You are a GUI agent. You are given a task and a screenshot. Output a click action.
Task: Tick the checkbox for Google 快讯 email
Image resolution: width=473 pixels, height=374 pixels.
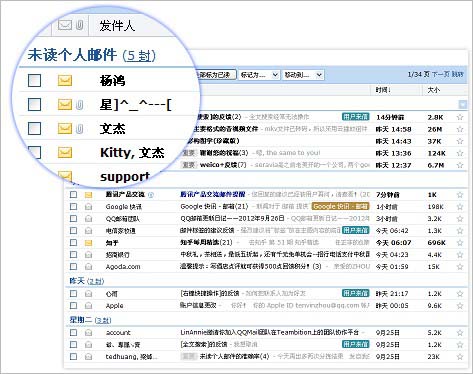(73, 207)
